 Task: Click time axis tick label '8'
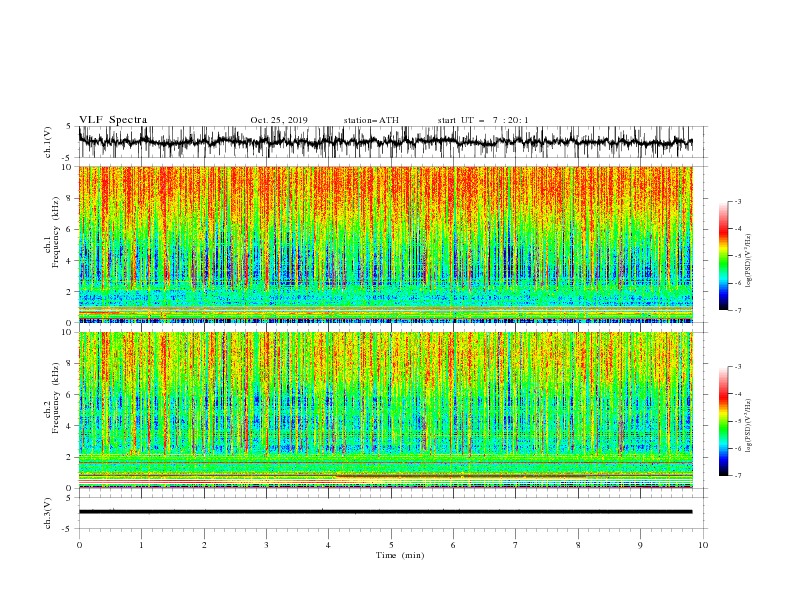(x=578, y=545)
